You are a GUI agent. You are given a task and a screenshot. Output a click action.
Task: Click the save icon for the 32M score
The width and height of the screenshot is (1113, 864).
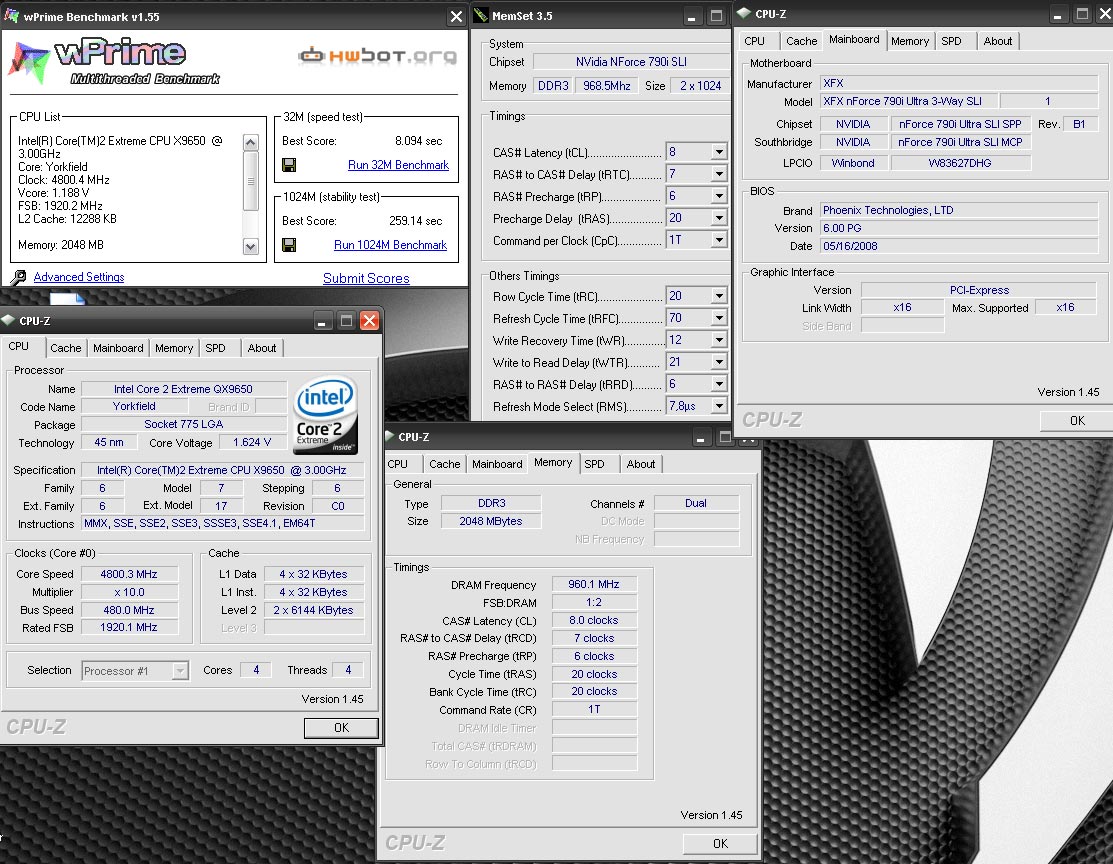pyautogui.click(x=289, y=165)
